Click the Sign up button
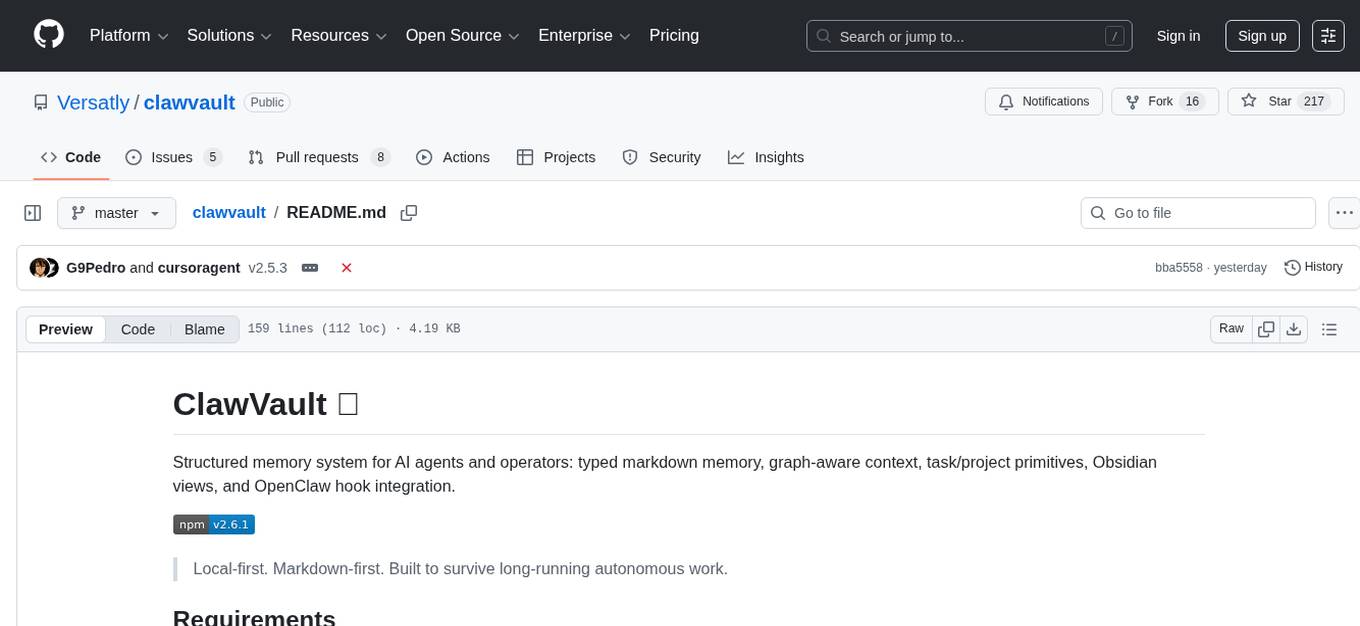This screenshot has height=626, width=1360. coord(1261,36)
